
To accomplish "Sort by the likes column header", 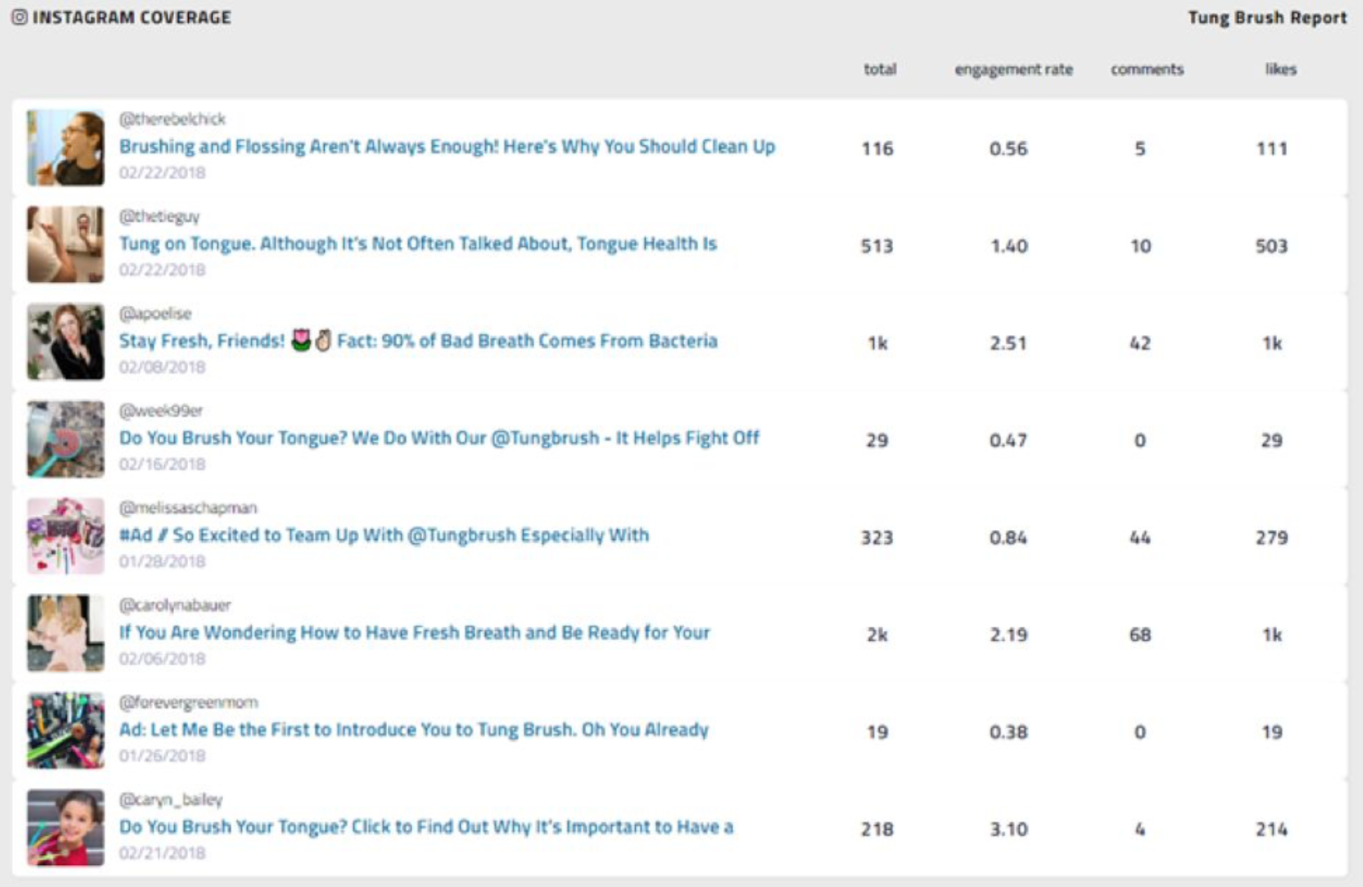I will coord(1280,69).
